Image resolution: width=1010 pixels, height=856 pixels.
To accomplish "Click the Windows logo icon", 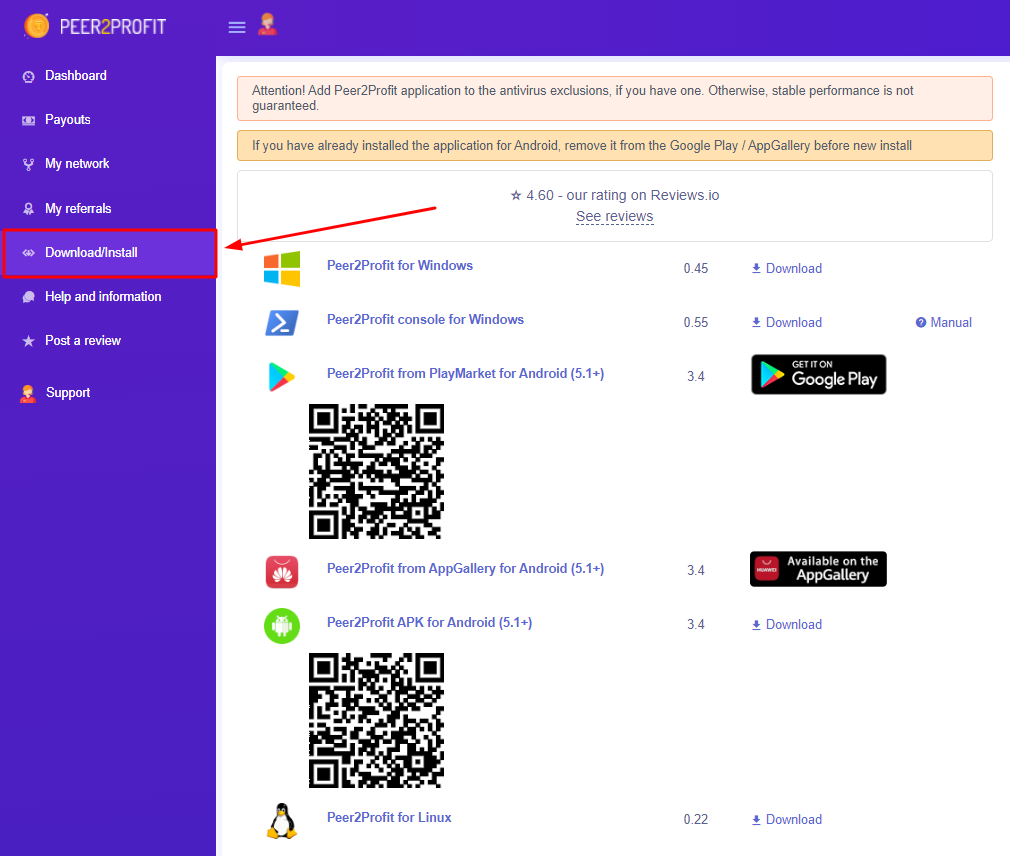I will click(282, 269).
